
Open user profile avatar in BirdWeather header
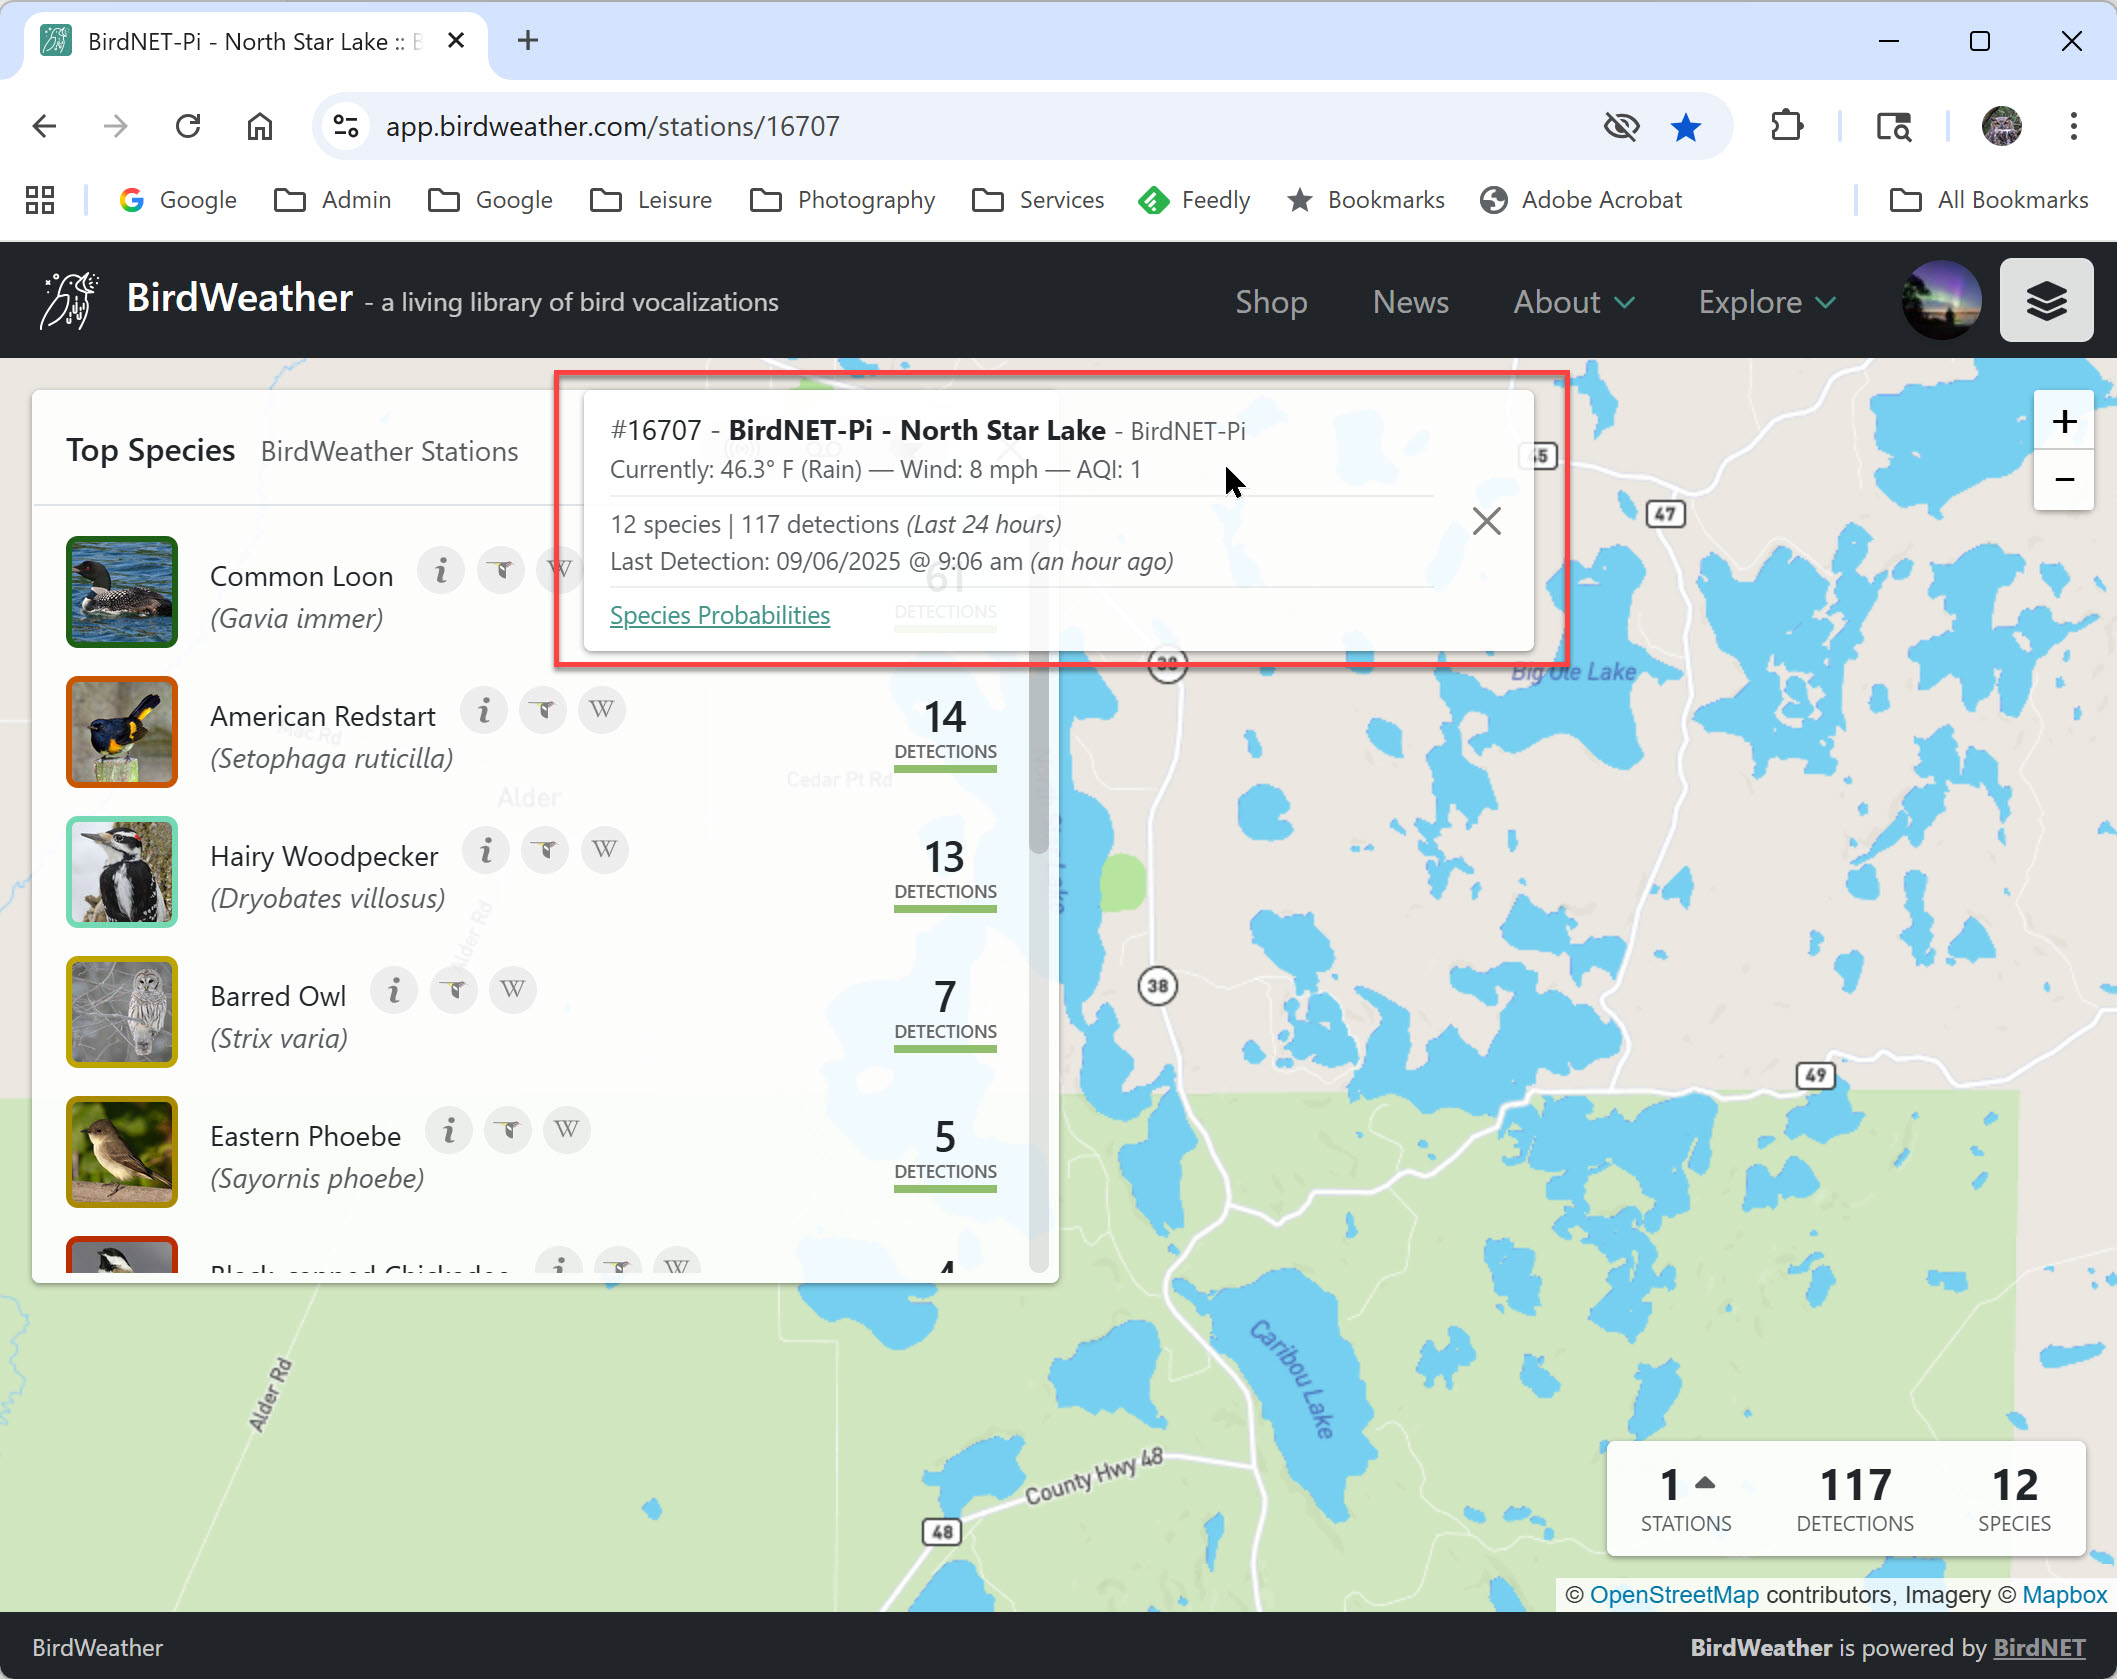tap(1941, 301)
